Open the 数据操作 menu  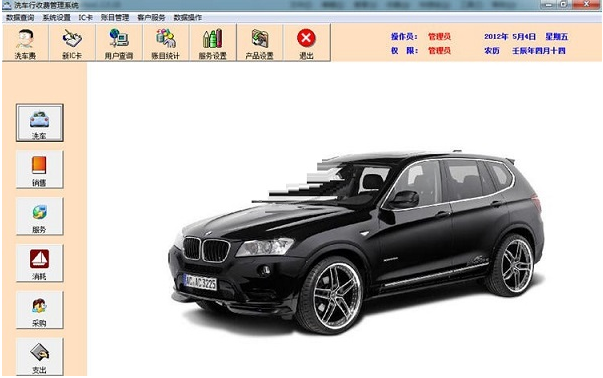(x=188, y=18)
